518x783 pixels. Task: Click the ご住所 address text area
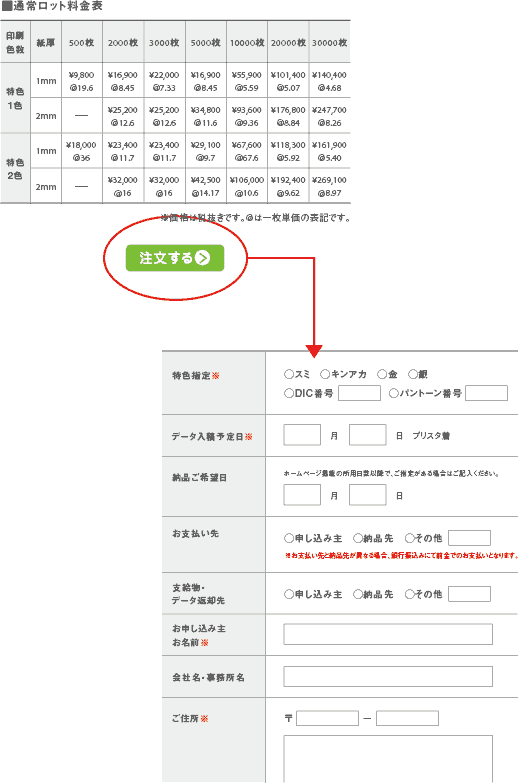pos(388,759)
